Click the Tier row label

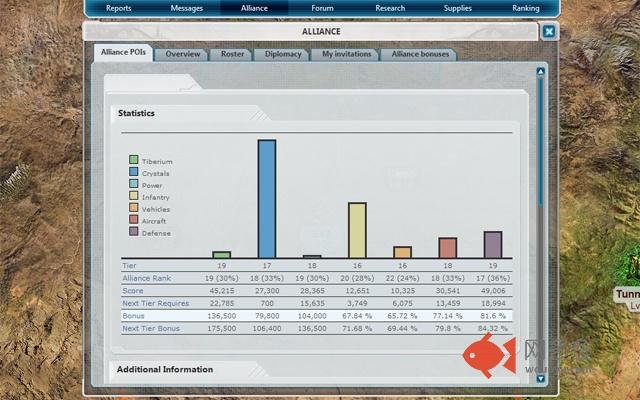(129, 266)
